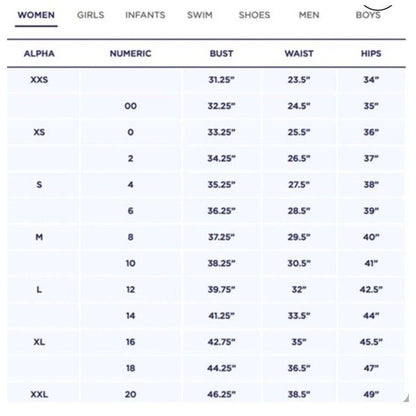Click the WAIST column header

[x=299, y=54]
